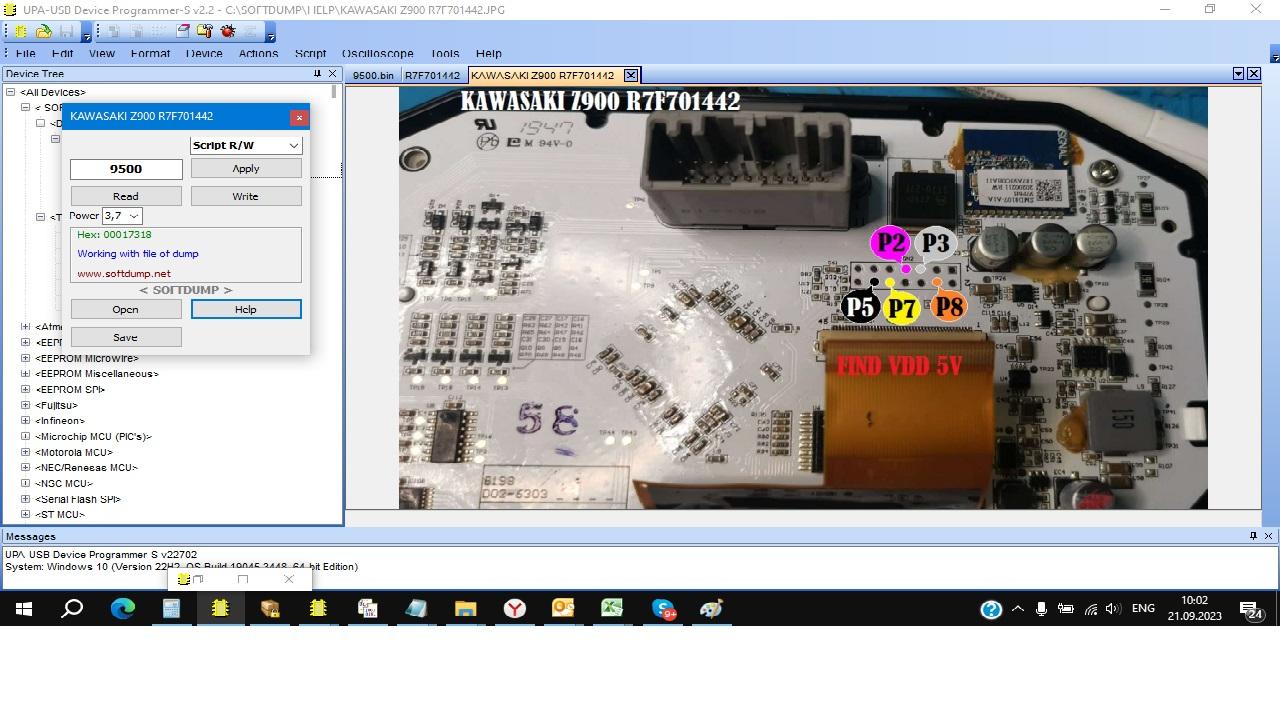Click the greyed-out copy toolbar icon
The width and height of the screenshot is (1280, 720).
[114, 32]
